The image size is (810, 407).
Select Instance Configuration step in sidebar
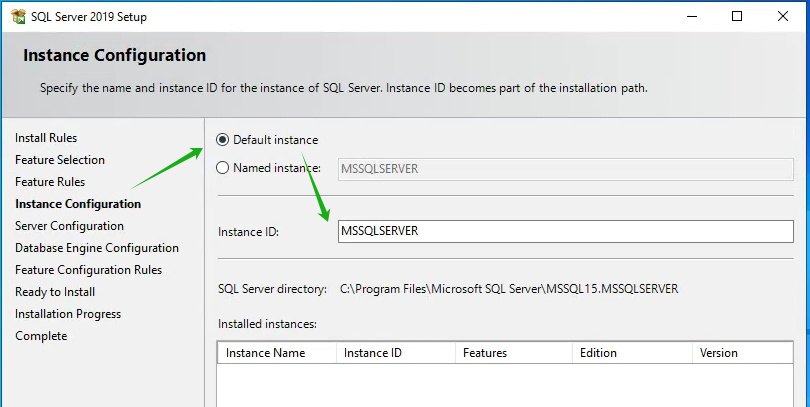click(x=78, y=204)
